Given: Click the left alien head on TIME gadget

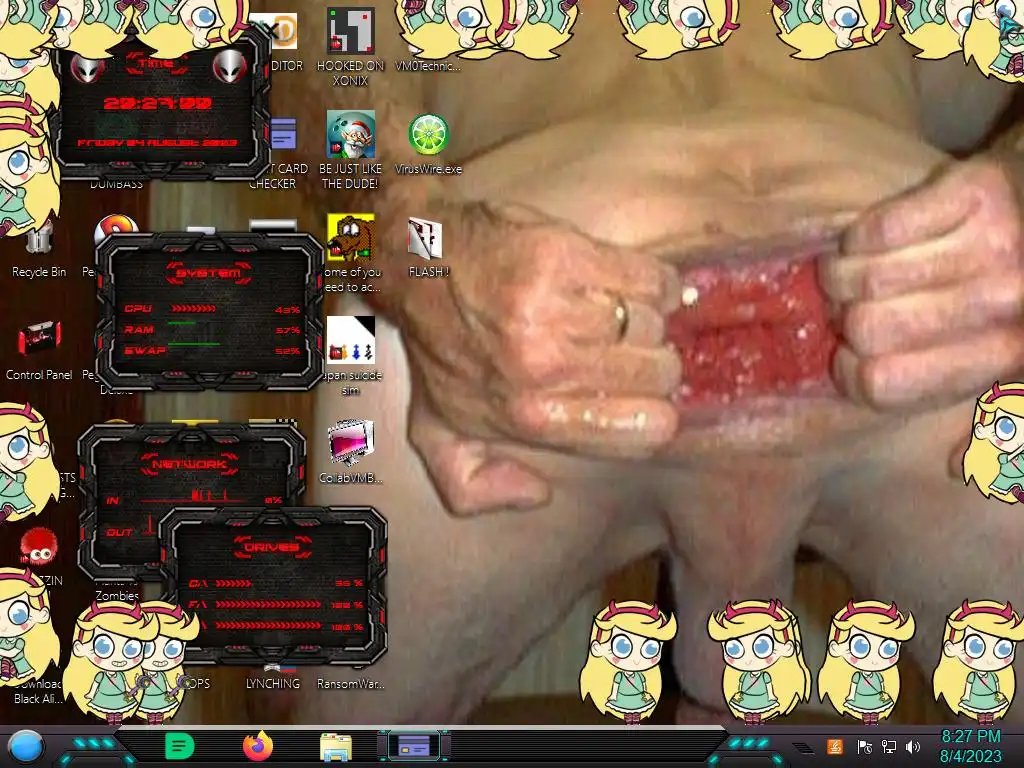Looking at the screenshot, I should click(88, 68).
